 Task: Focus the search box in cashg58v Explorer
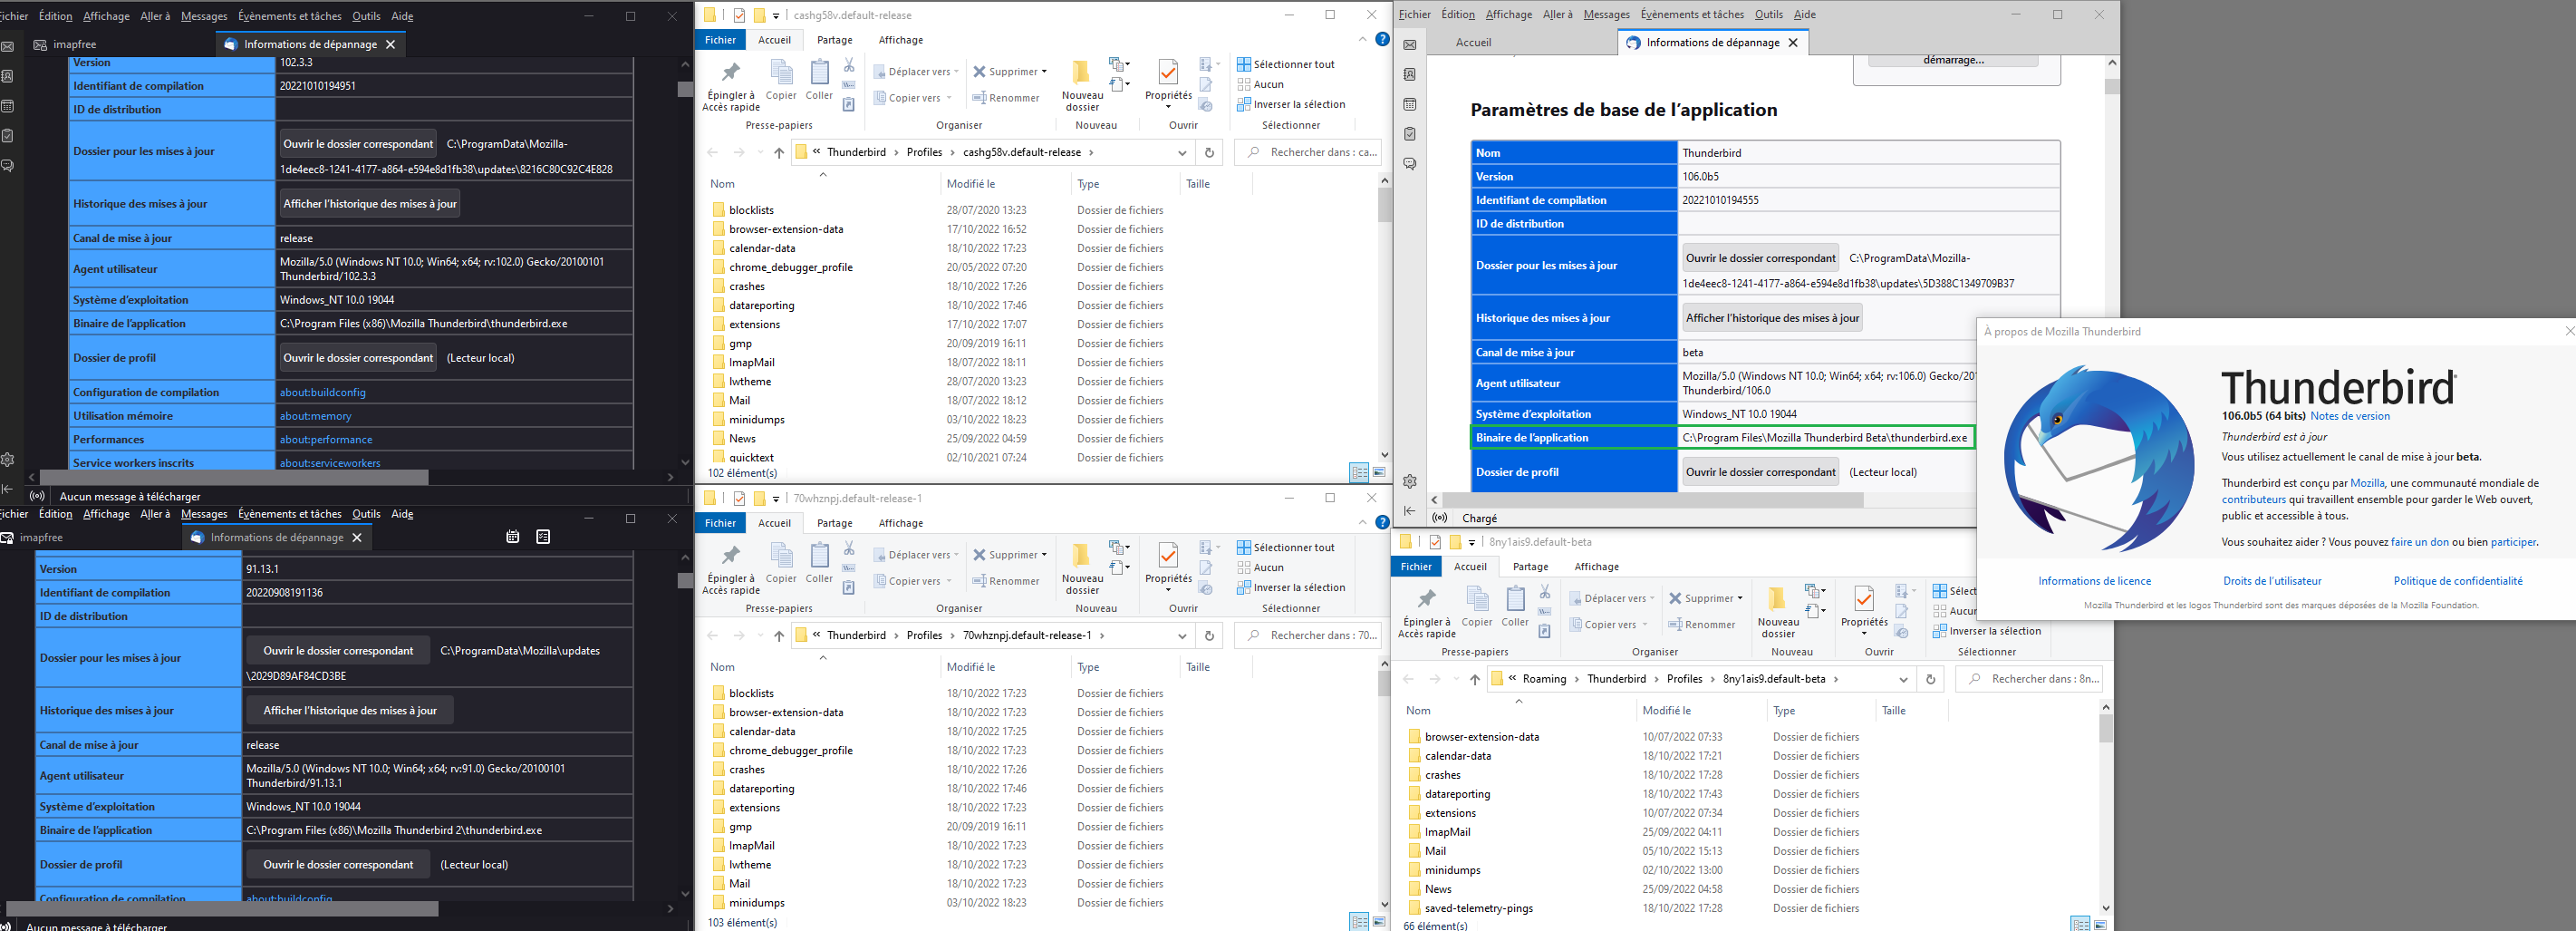point(1309,153)
